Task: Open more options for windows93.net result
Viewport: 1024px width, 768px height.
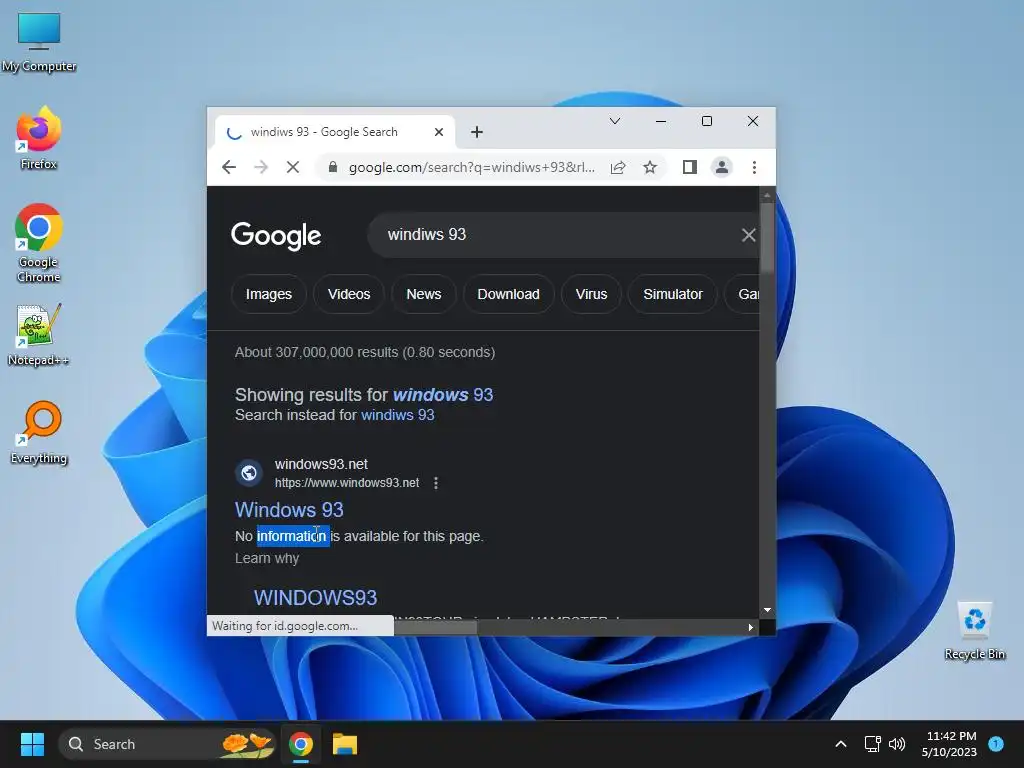Action: click(x=436, y=483)
